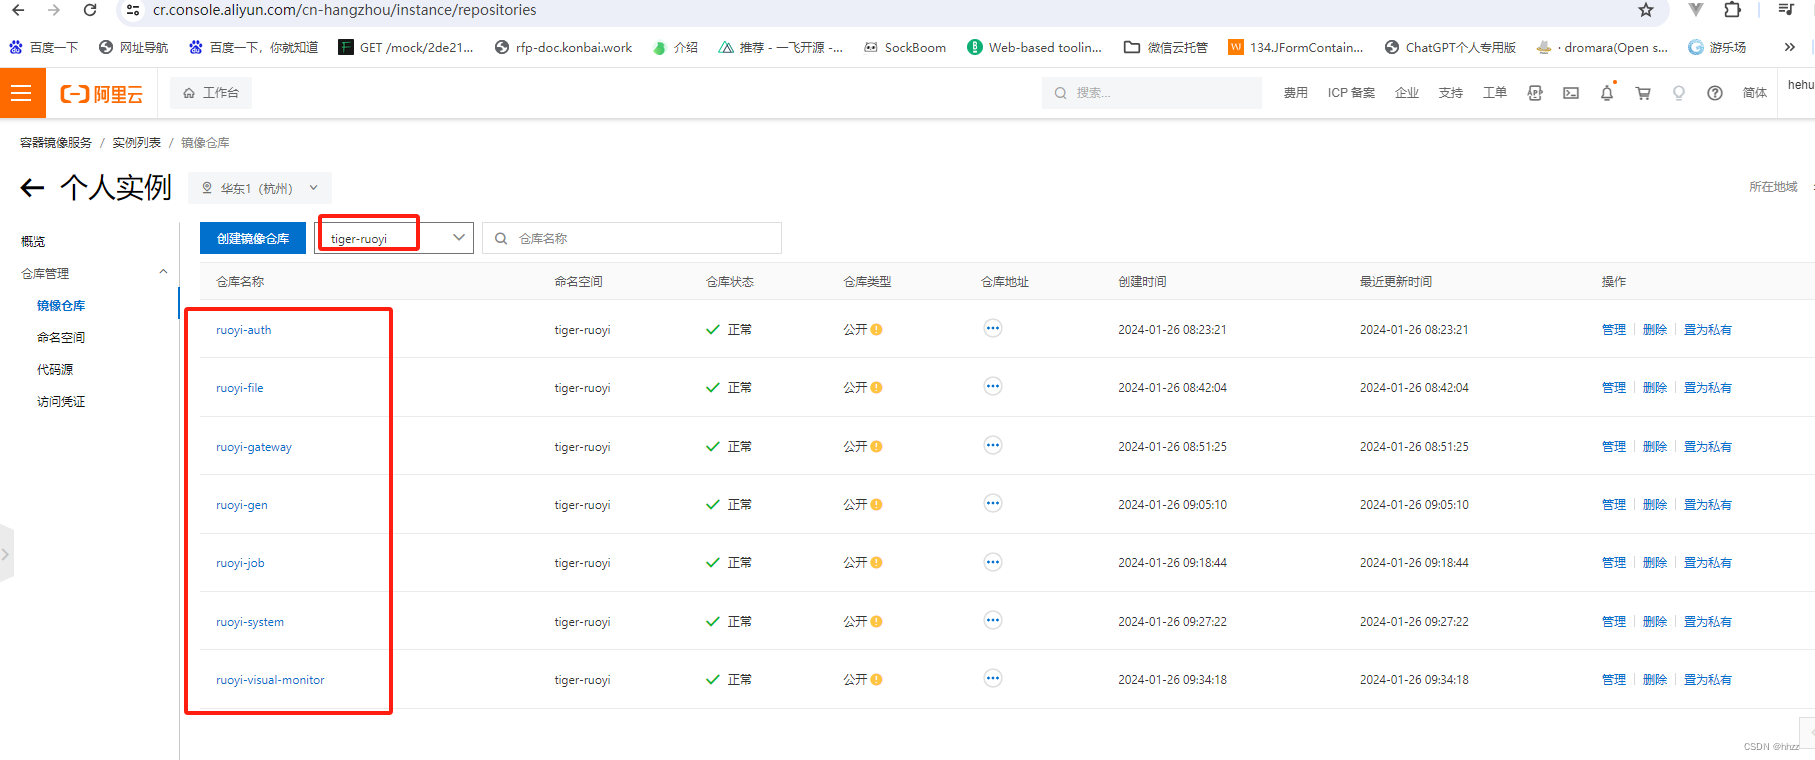
Task: Click 置为私有 for ruoyi-system
Action: pyautogui.click(x=1708, y=622)
